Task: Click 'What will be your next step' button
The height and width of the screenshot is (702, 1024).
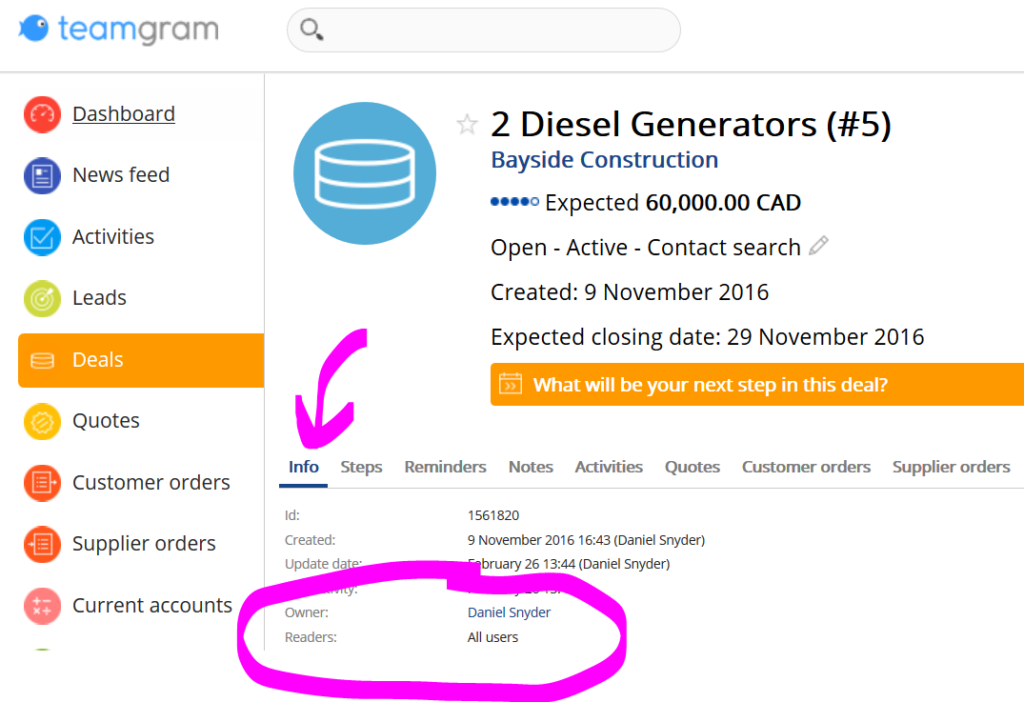Action: coord(758,385)
